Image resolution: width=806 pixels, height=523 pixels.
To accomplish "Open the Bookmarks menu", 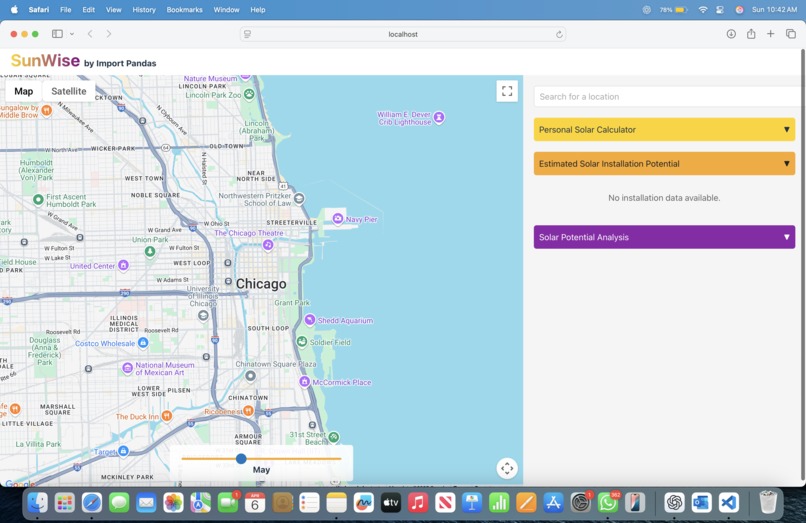I will [184, 10].
